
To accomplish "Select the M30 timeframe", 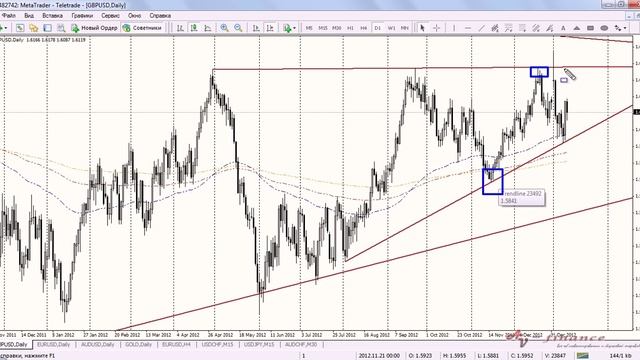I will tap(337, 28).
